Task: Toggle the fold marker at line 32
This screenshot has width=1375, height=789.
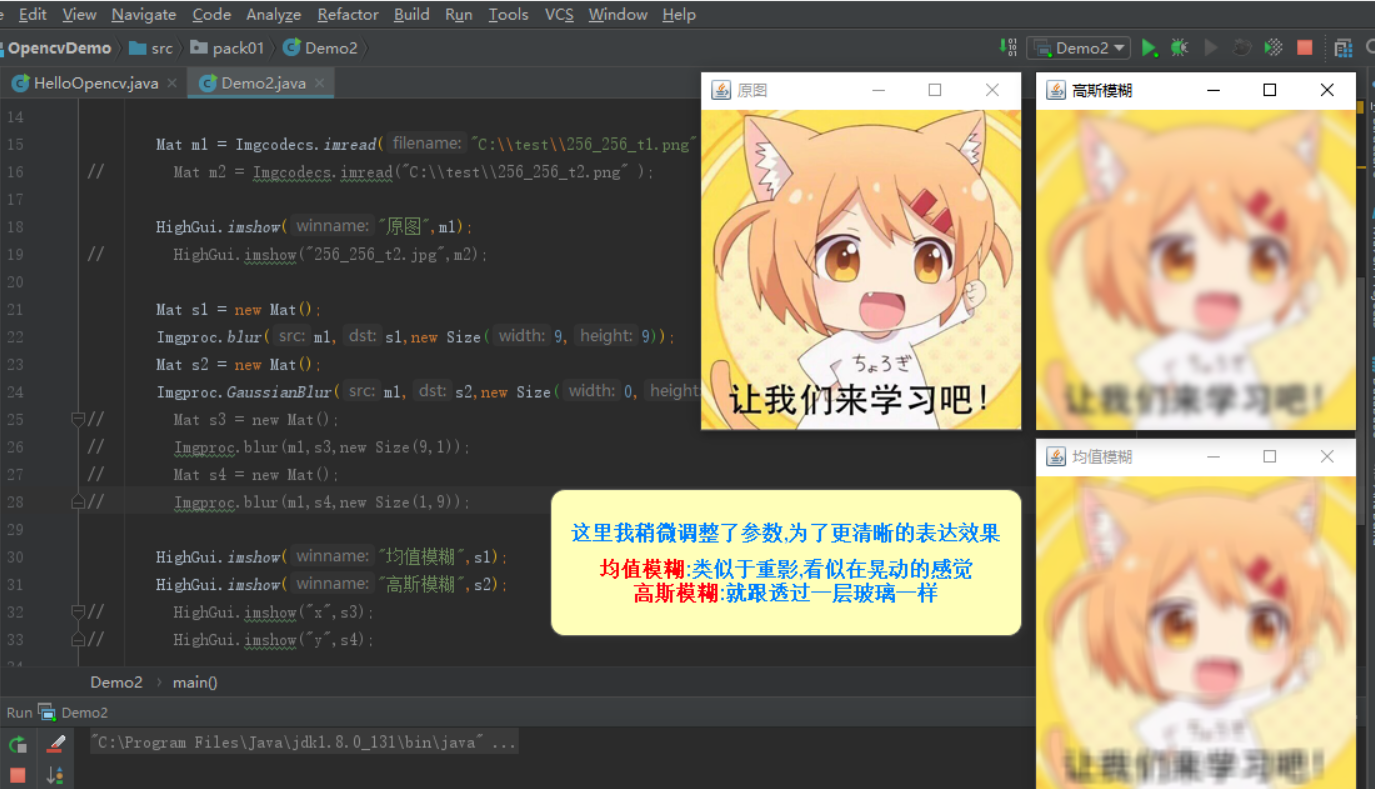Action: click(x=78, y=612)
